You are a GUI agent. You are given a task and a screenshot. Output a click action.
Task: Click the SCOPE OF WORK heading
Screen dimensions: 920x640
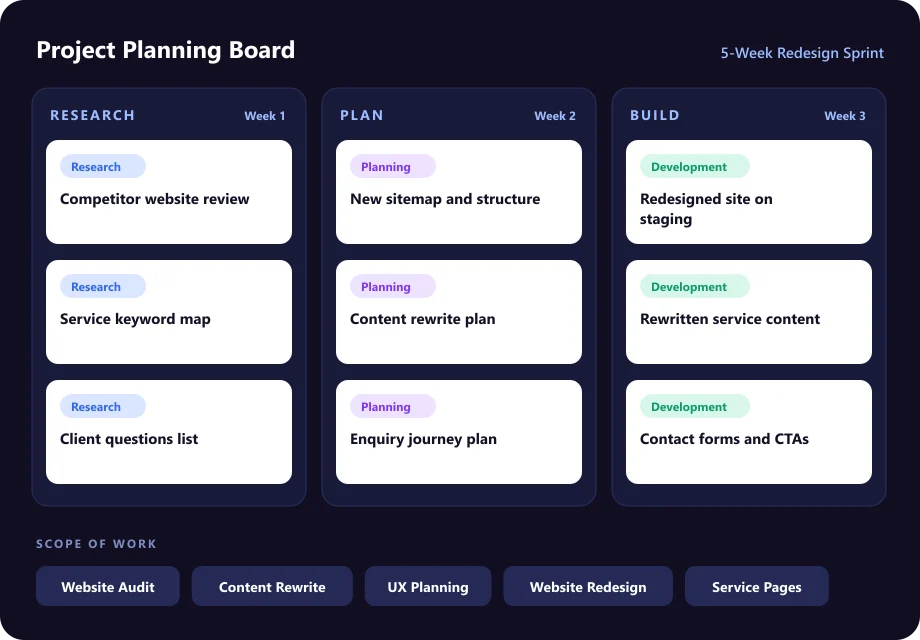96,543
